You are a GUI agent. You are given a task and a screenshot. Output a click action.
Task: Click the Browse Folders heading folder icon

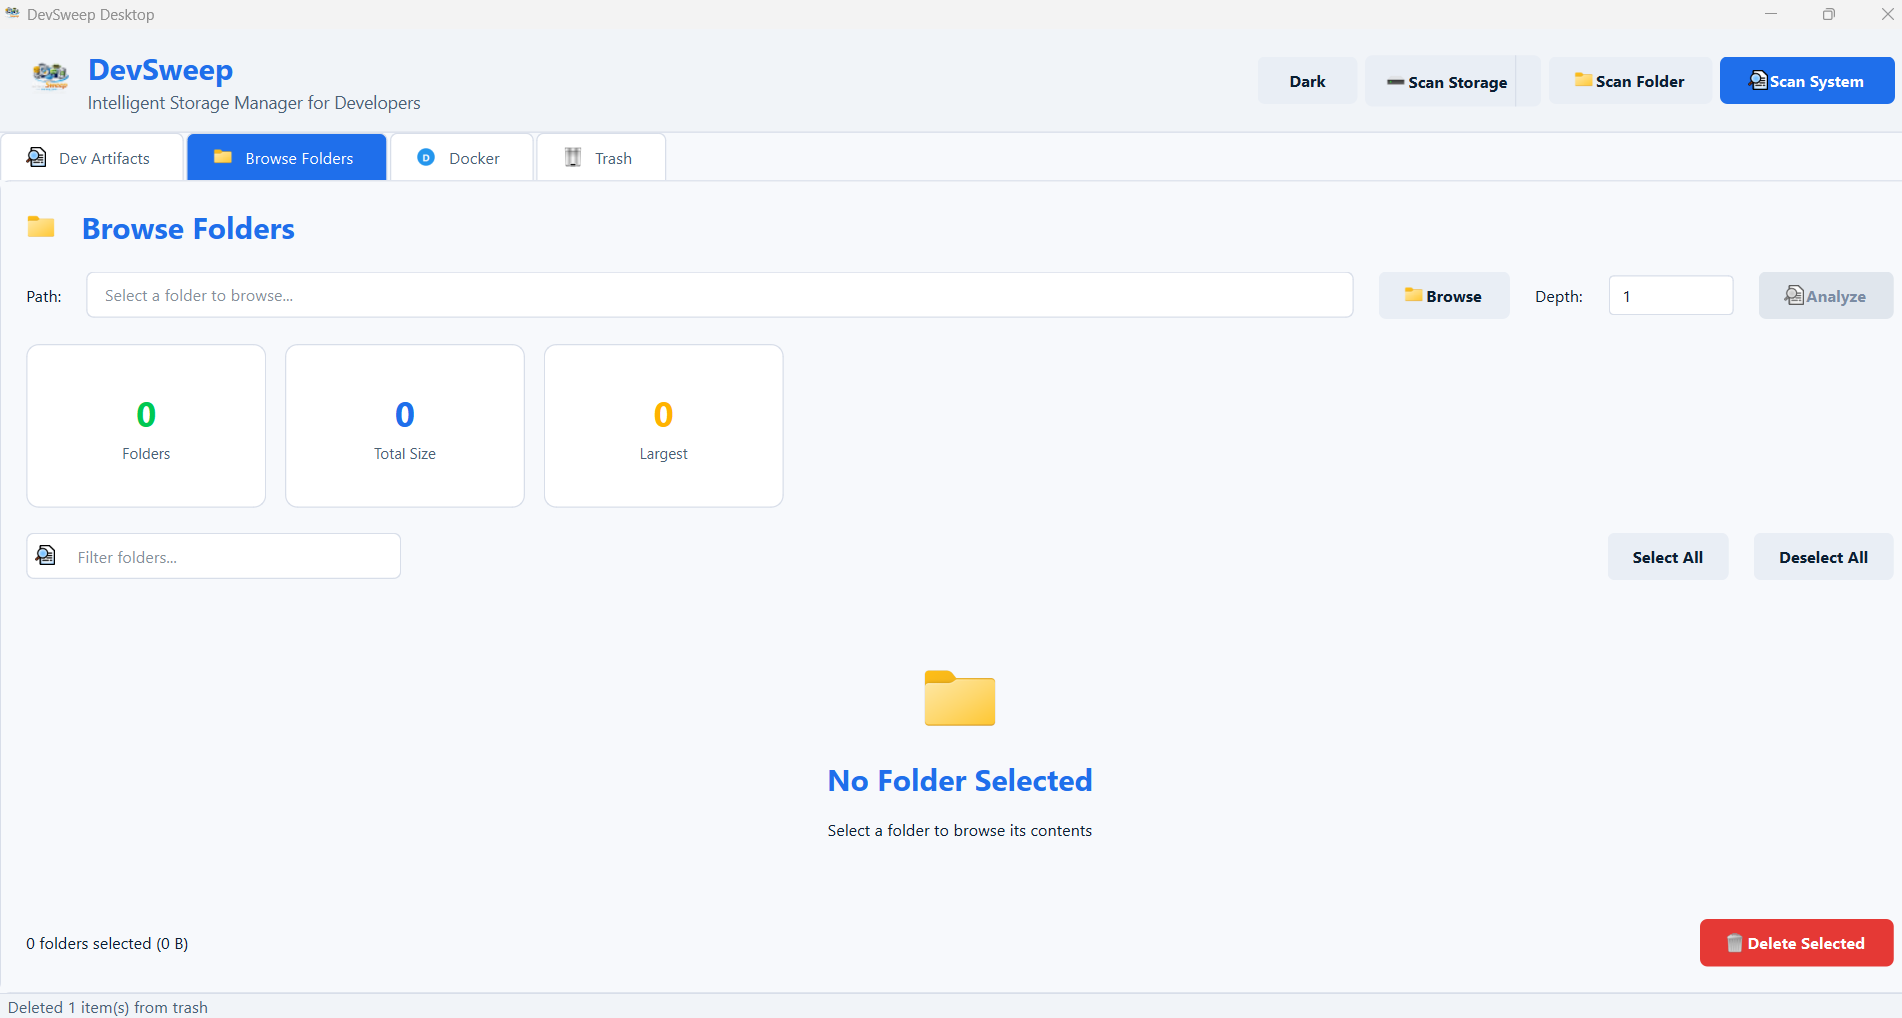(x=41, y=227)
